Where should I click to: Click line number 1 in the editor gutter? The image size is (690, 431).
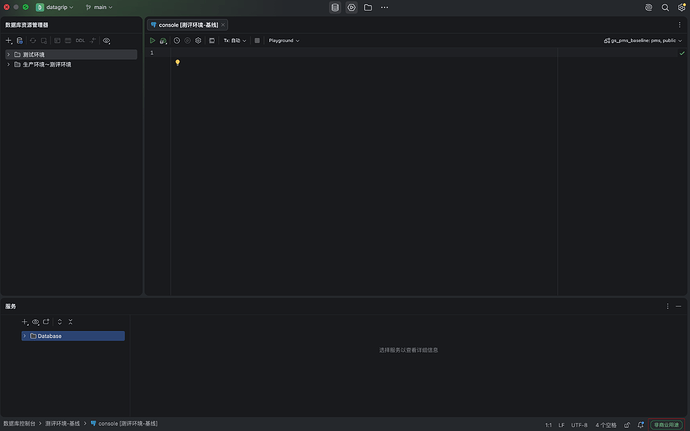pyautogui.click(x=152, y=53)
